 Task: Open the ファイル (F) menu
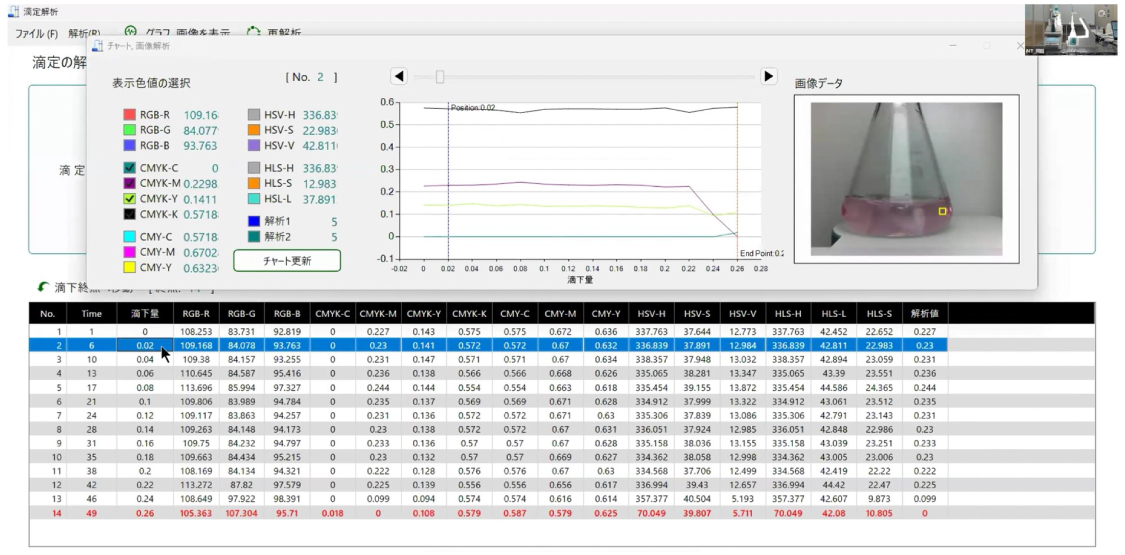click(36, 33)
